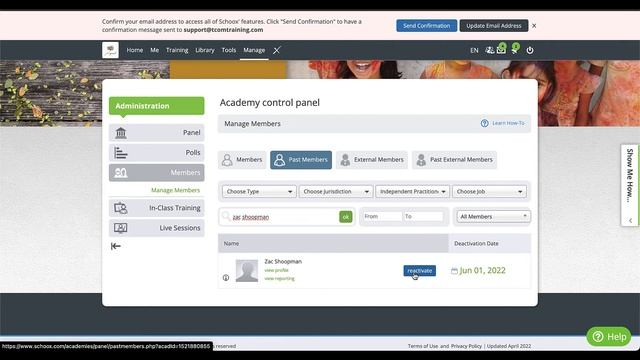Change language via EN selector
The image size is (640, 360).
[x=474, y=50]
